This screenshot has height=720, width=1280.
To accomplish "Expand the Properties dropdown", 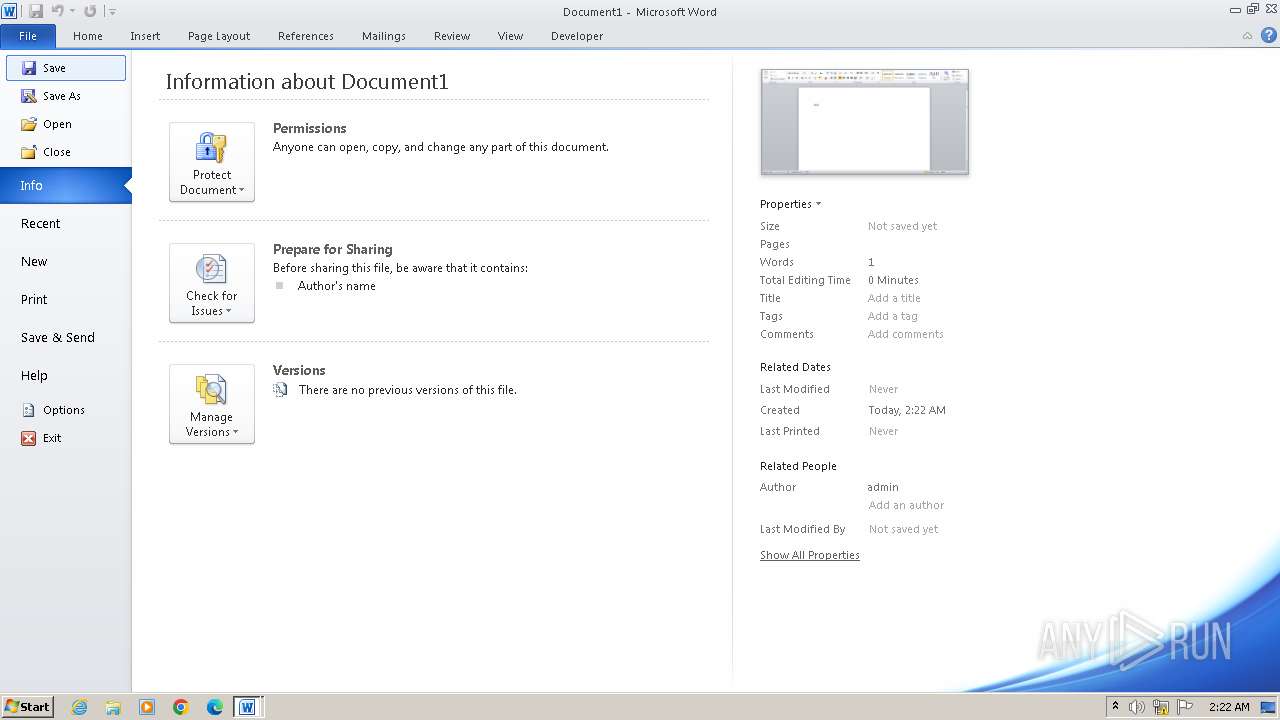I will coord(790,204).
